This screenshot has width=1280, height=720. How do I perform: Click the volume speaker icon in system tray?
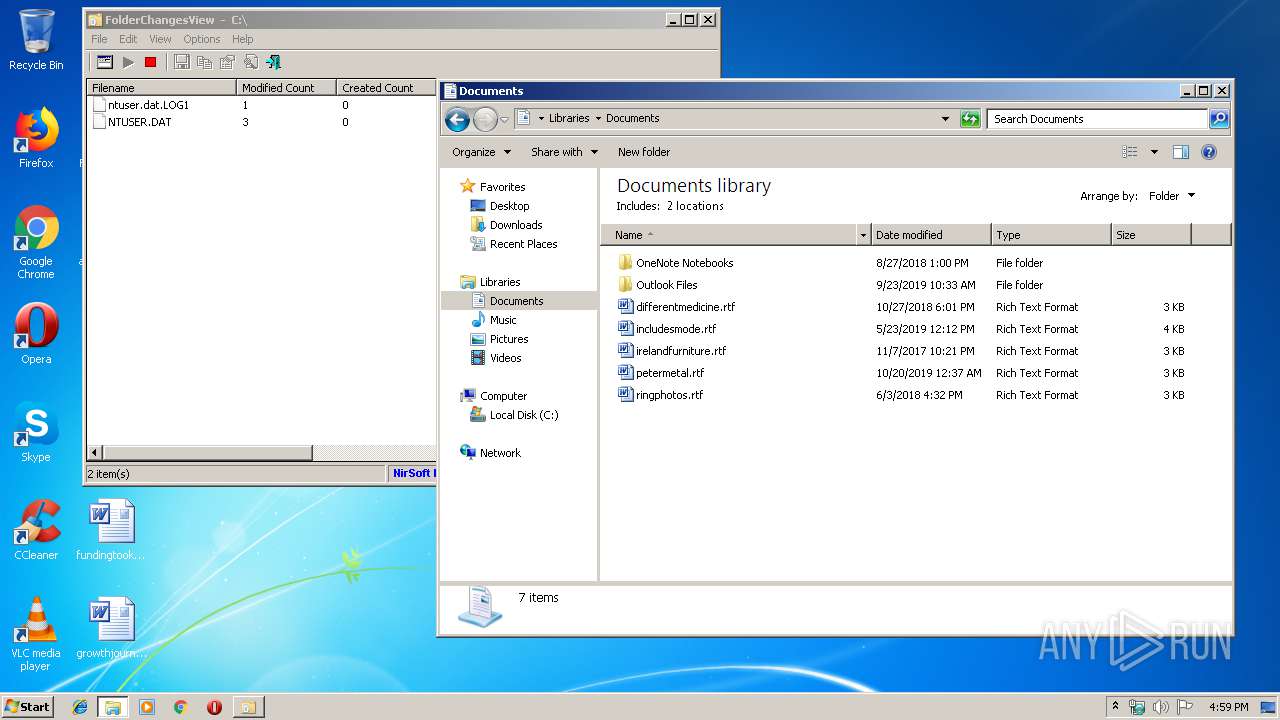coord(1161,707)
